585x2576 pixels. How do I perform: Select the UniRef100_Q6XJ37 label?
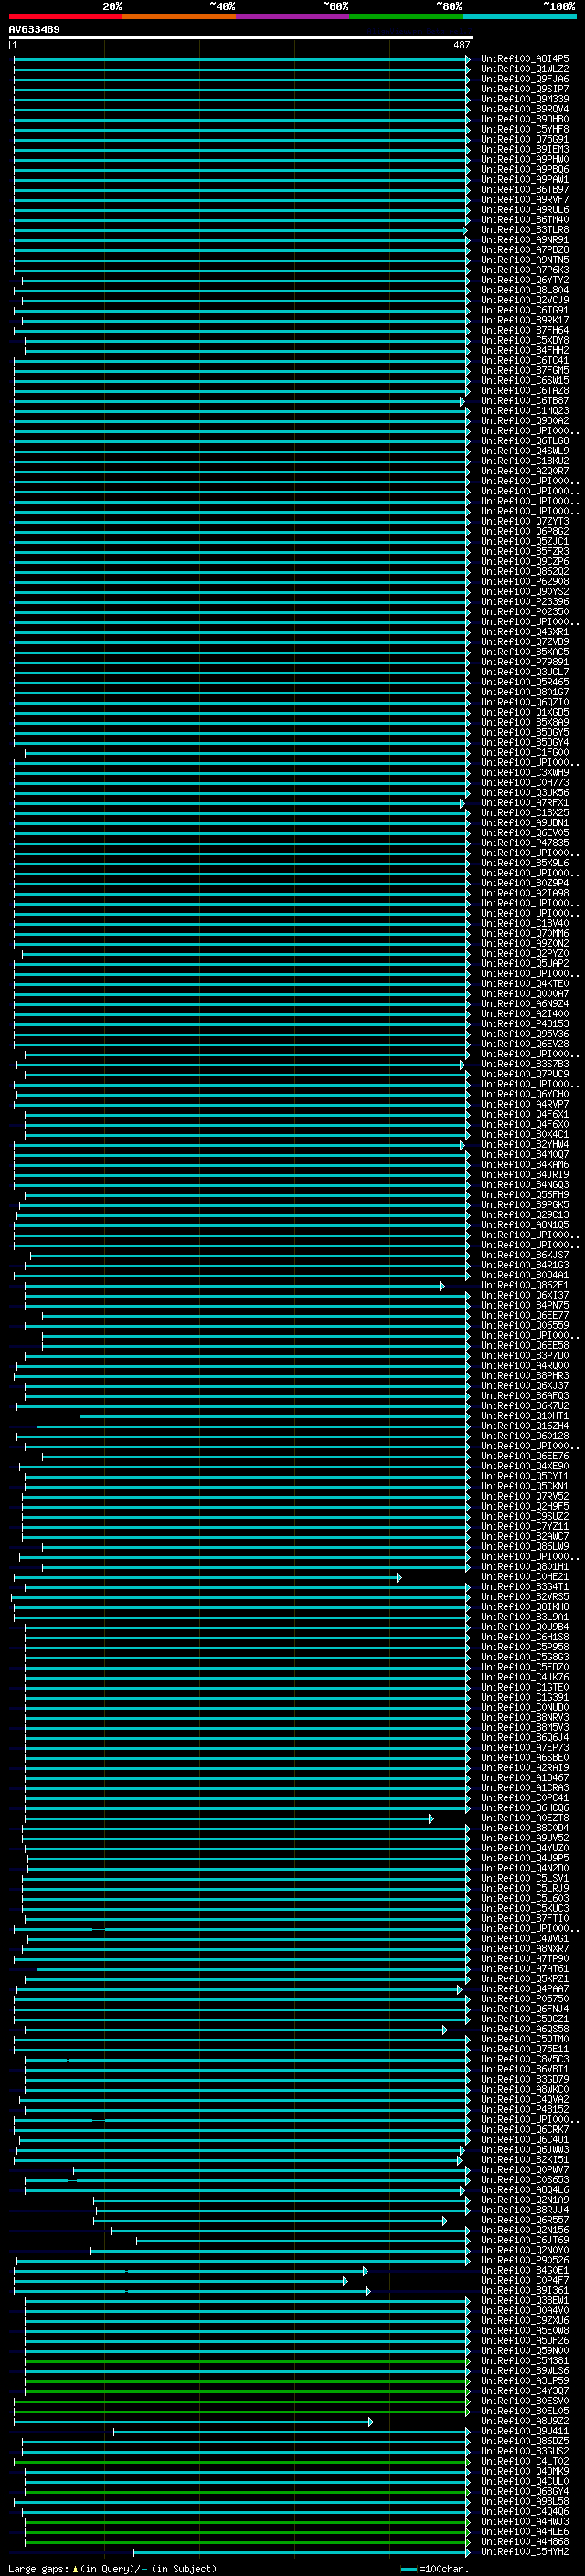click(x=525, y=1385)
